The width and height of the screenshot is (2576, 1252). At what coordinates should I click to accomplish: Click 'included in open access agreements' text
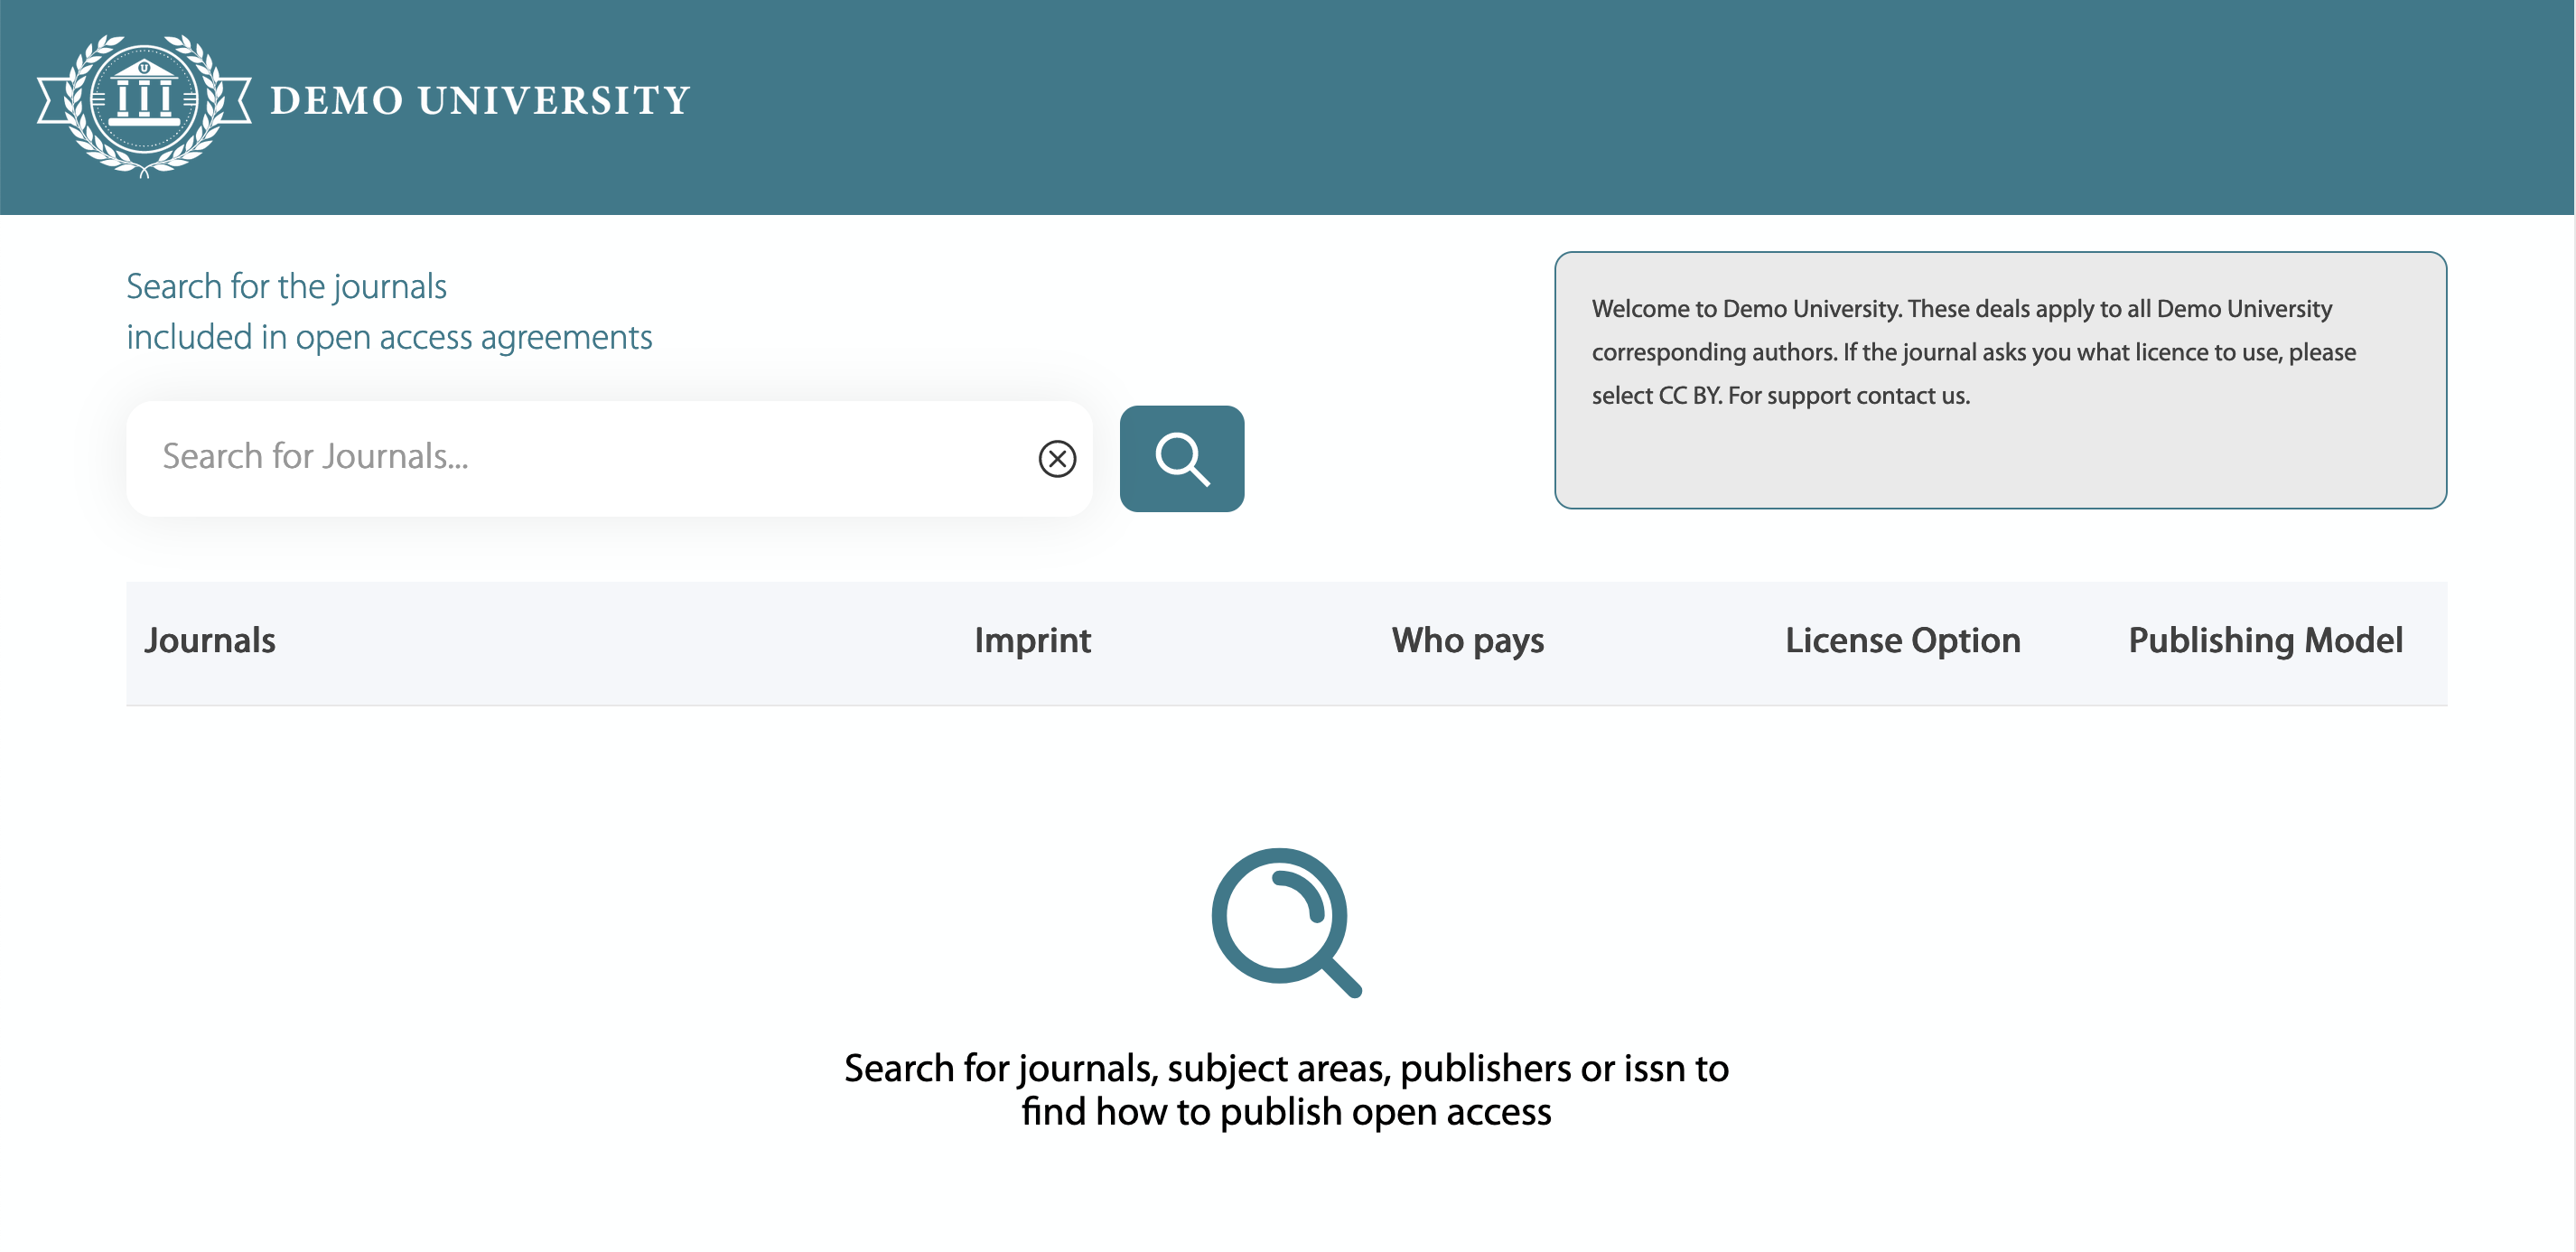coord(388,338)
